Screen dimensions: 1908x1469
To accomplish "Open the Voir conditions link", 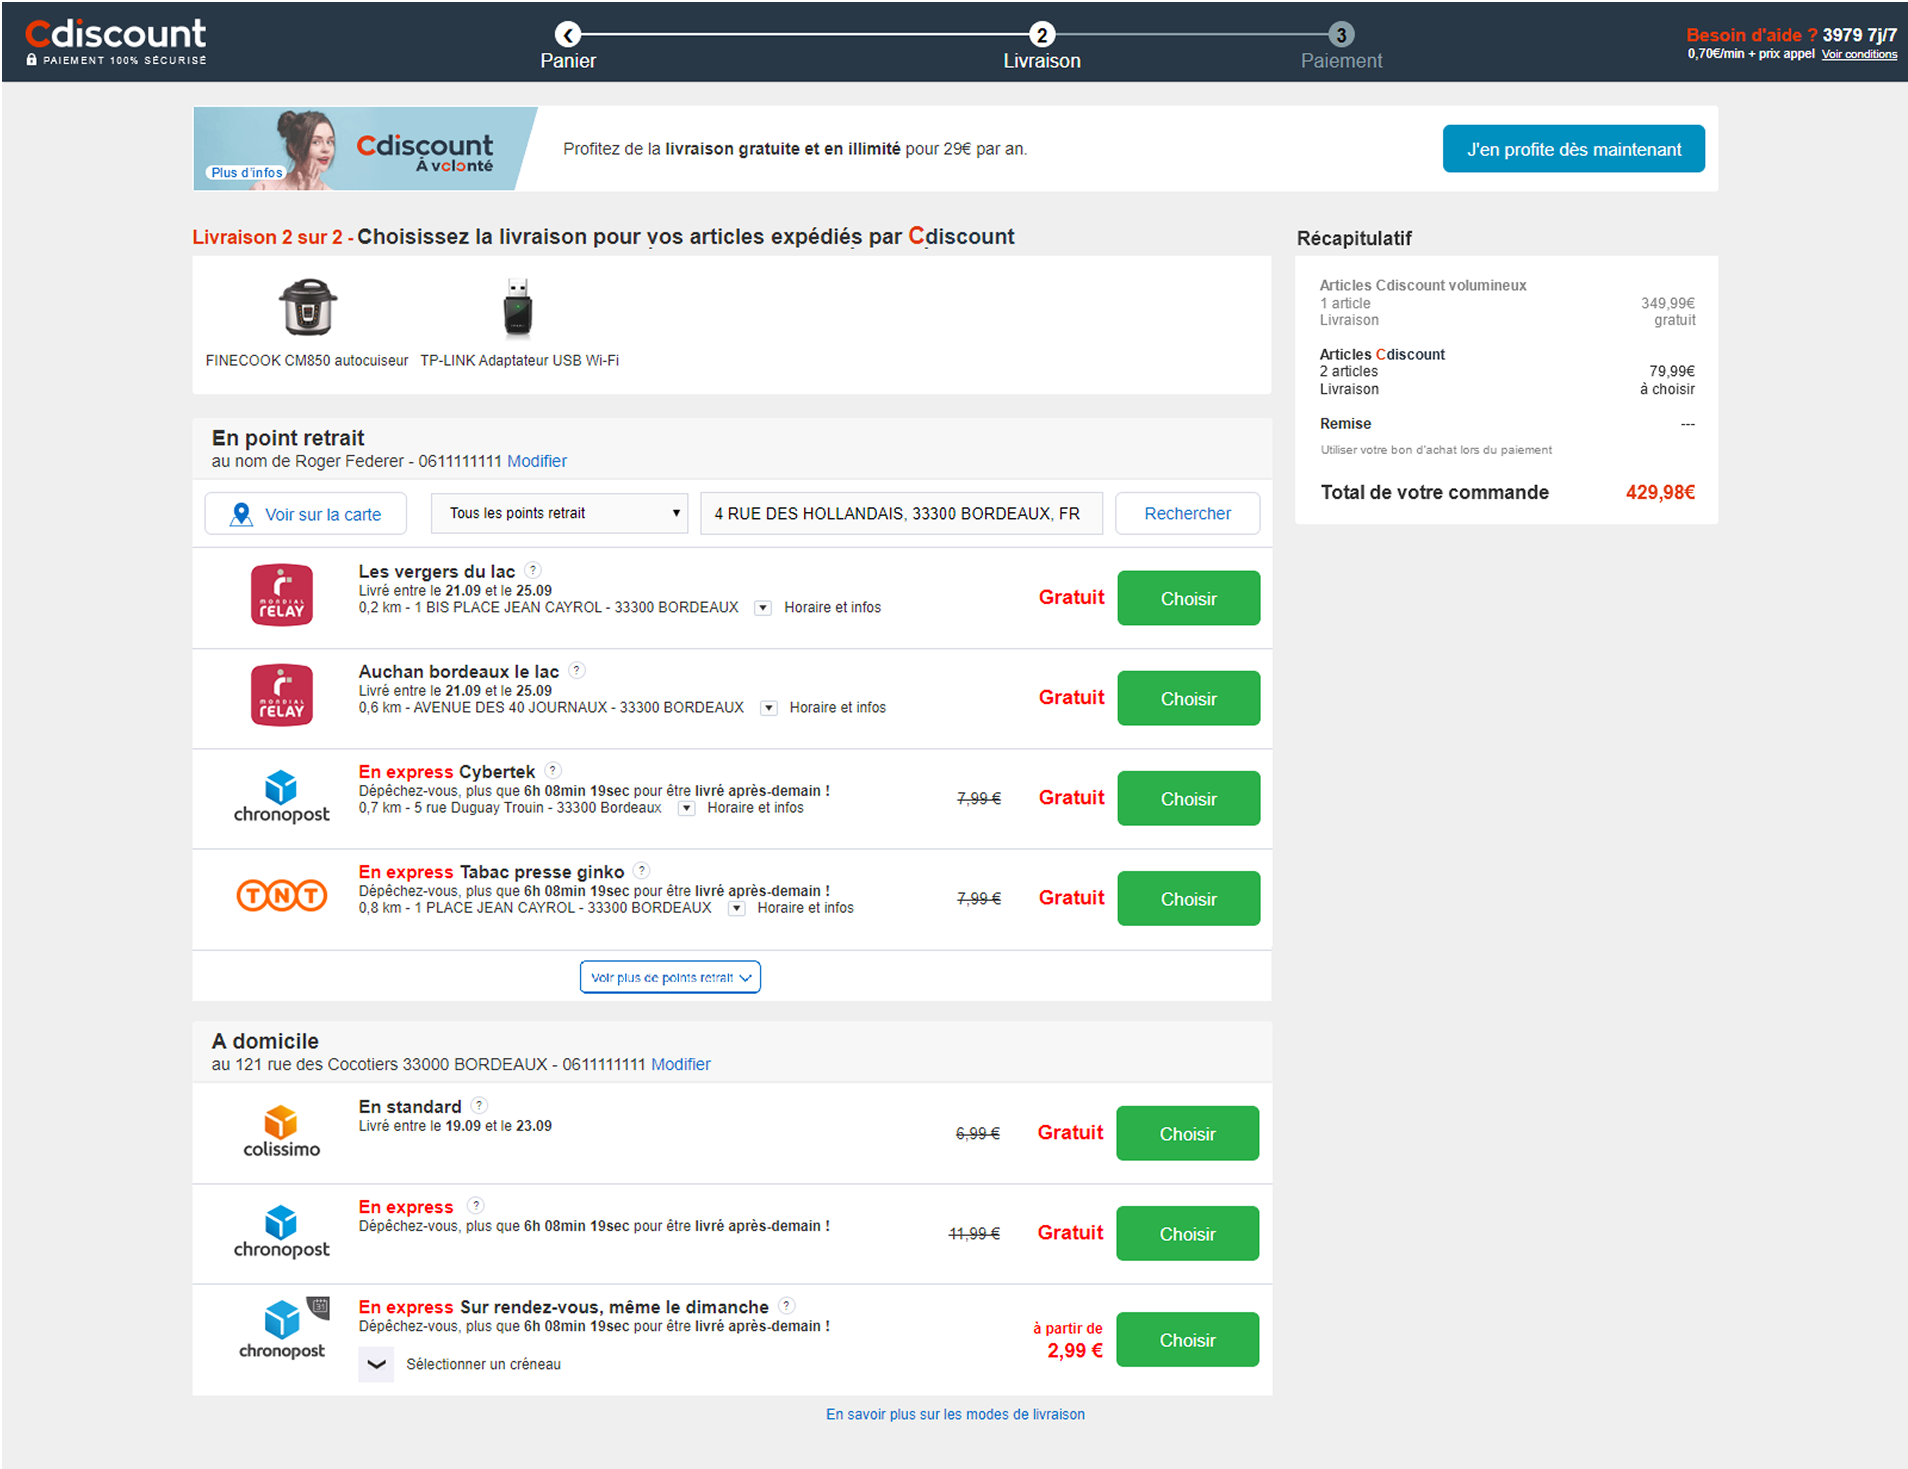I will 1859,54.
